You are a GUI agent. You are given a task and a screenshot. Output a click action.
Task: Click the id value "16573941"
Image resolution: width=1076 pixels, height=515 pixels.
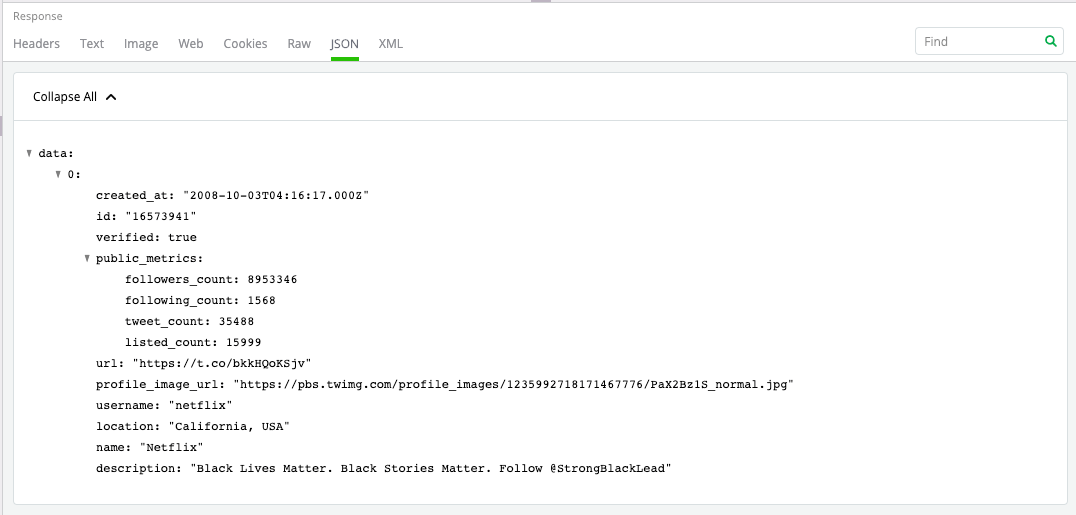pyautogui.click(x=161, y=216)
